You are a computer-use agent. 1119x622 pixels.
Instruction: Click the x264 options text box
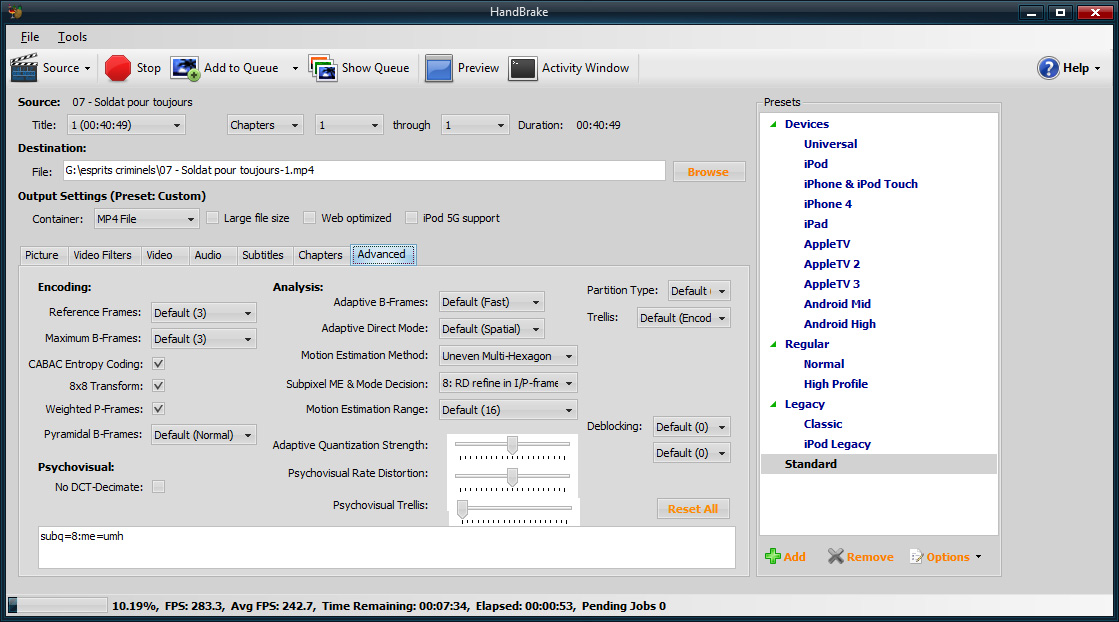coord(387,548)
